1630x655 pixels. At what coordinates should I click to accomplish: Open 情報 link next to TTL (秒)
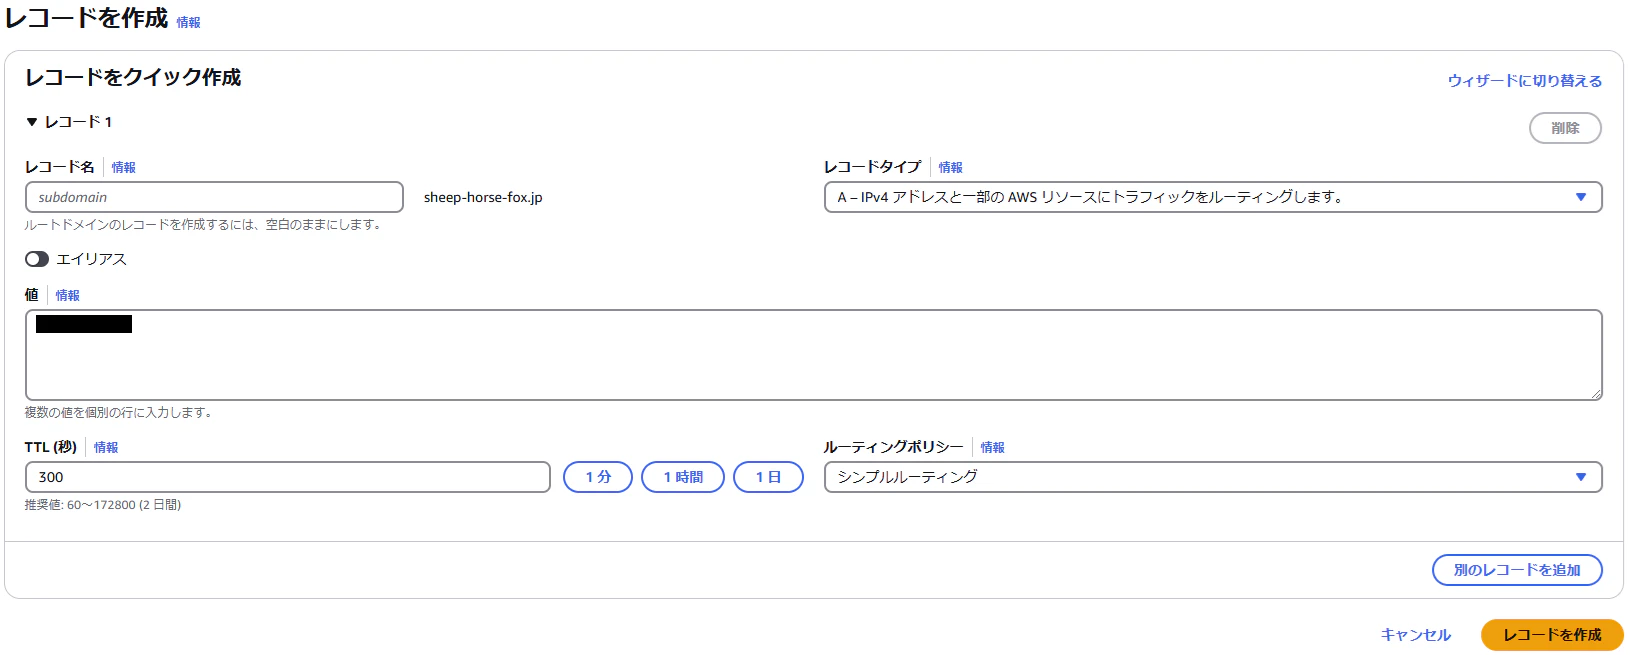tap(106, 448)
